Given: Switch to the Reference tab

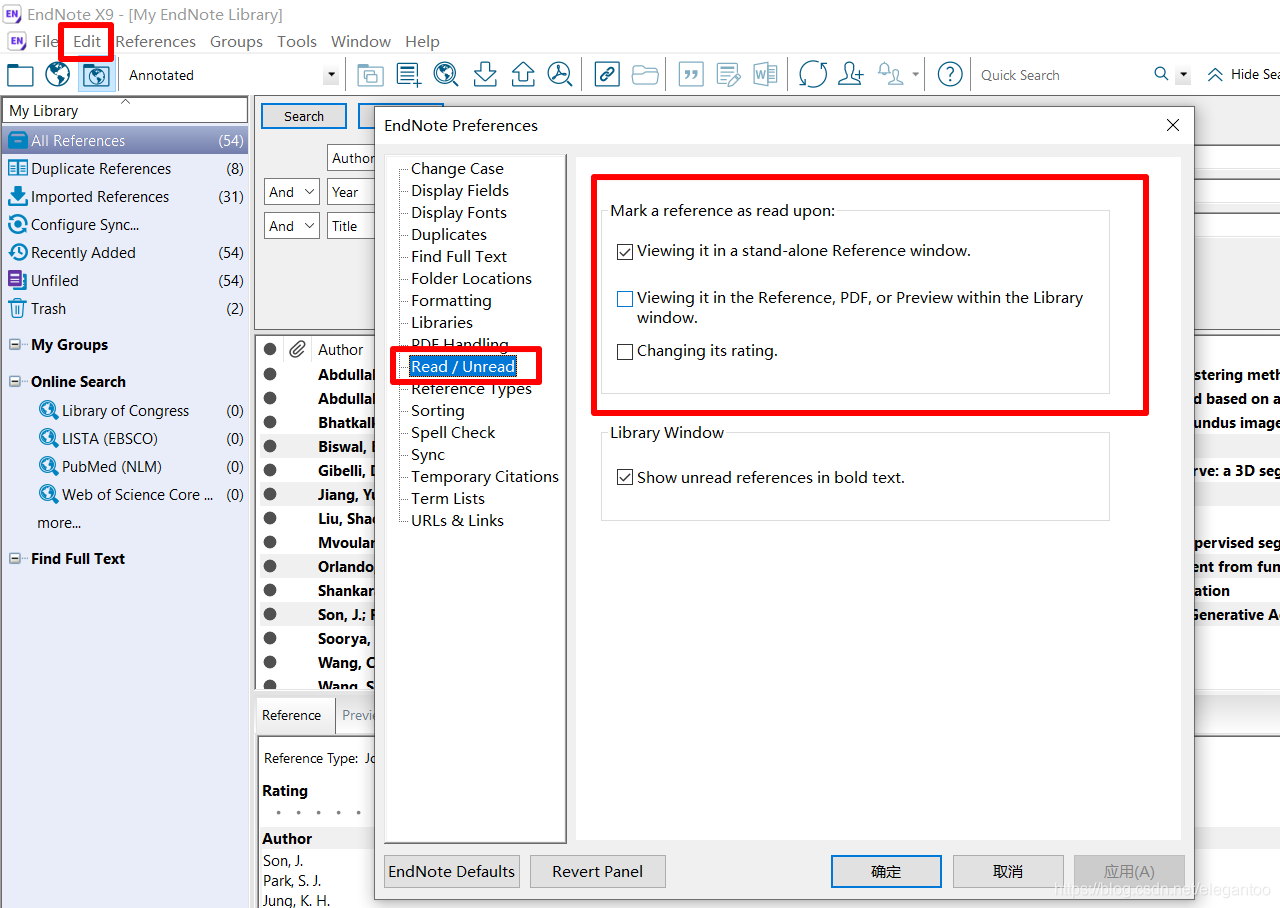Looking at the screenshot, I should [x=291, y=715].
